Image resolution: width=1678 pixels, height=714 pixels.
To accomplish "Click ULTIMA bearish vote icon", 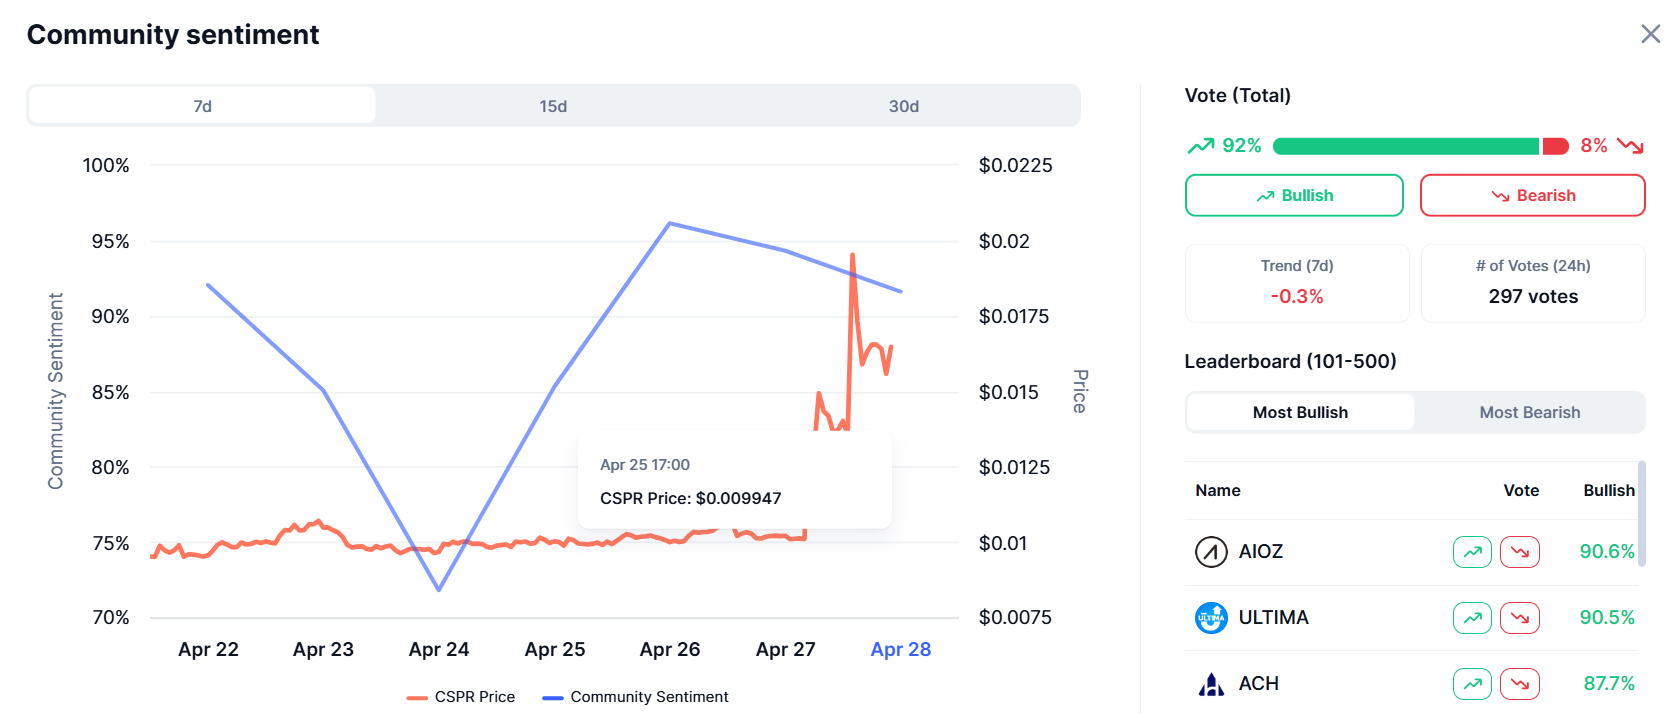I will point(1520,618).
